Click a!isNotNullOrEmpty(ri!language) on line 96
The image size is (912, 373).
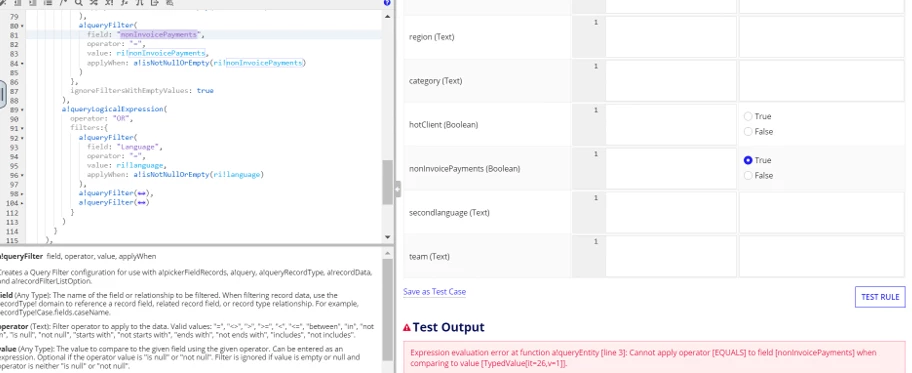(198, 175)
